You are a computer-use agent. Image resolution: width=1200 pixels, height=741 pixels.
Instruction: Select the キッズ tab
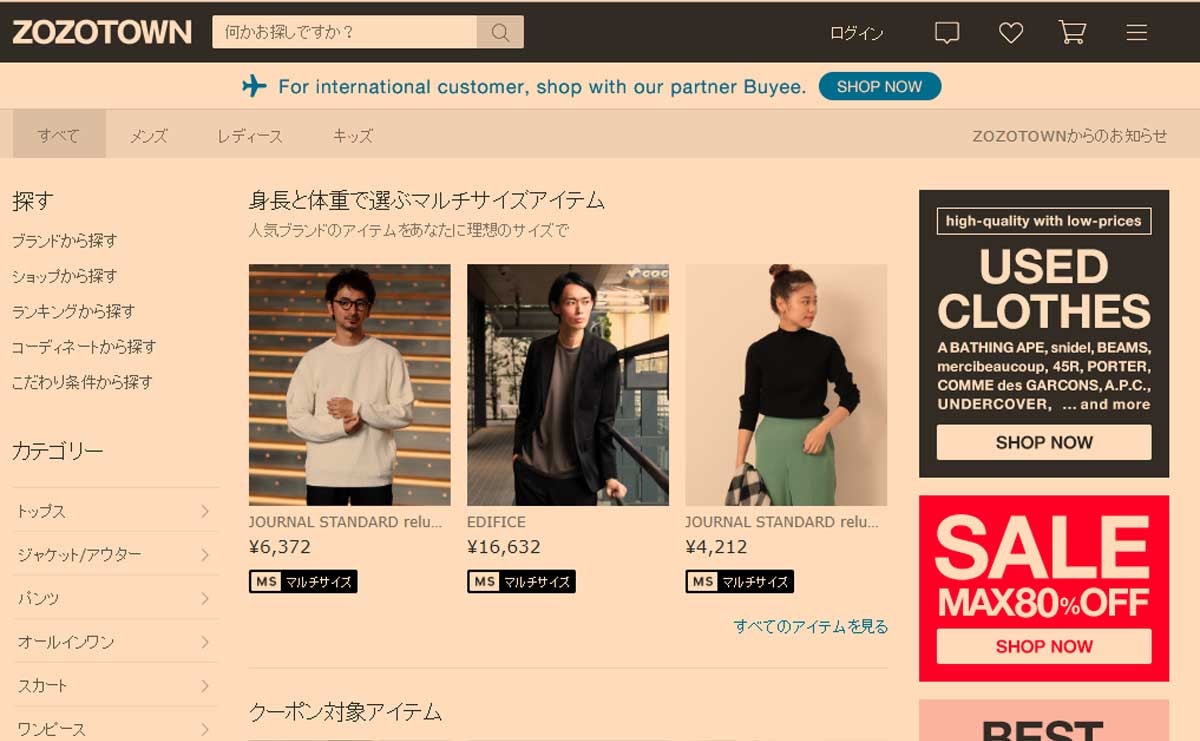coord(352,136)
